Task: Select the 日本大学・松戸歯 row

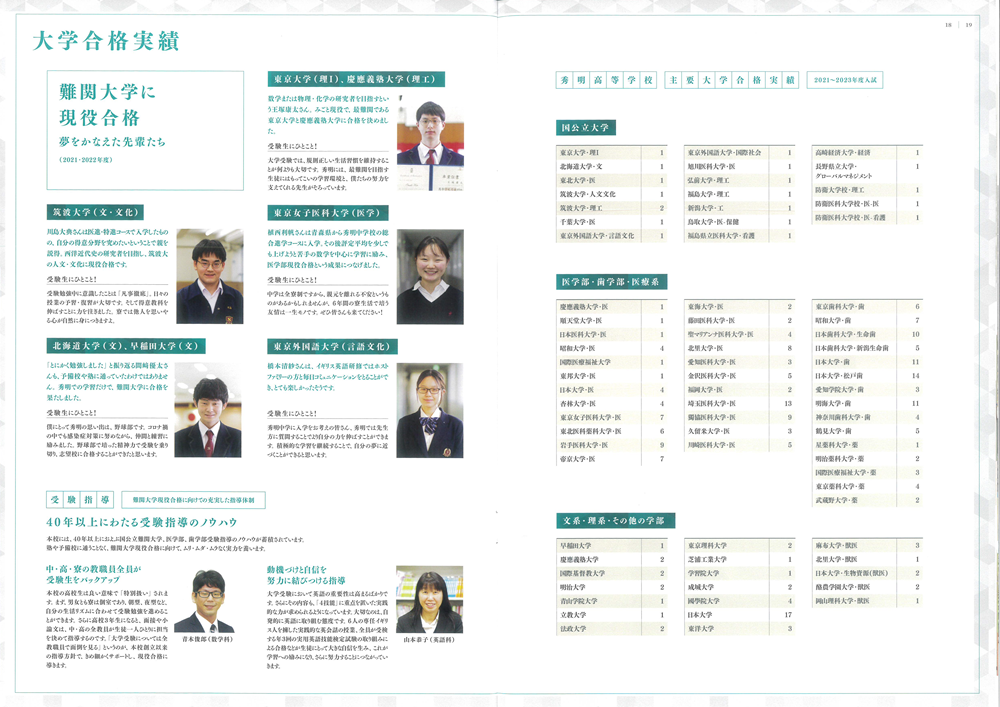Action: [867, 376]
